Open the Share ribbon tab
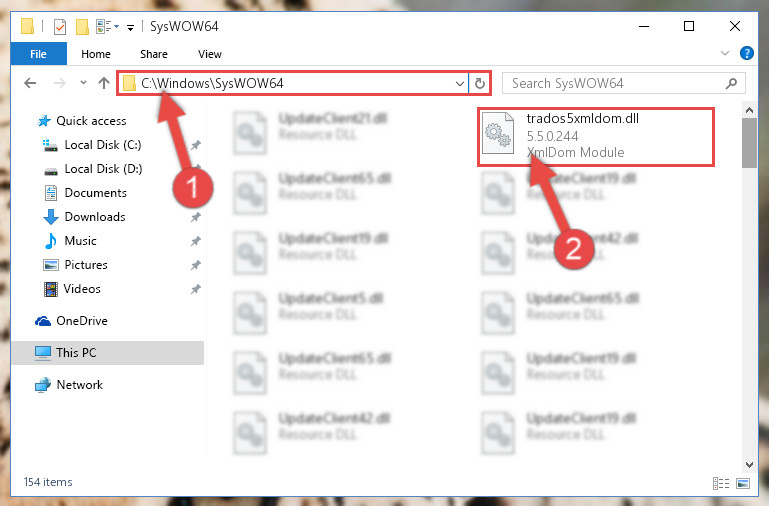Viewport: 769px width, 506px height. 154,54
